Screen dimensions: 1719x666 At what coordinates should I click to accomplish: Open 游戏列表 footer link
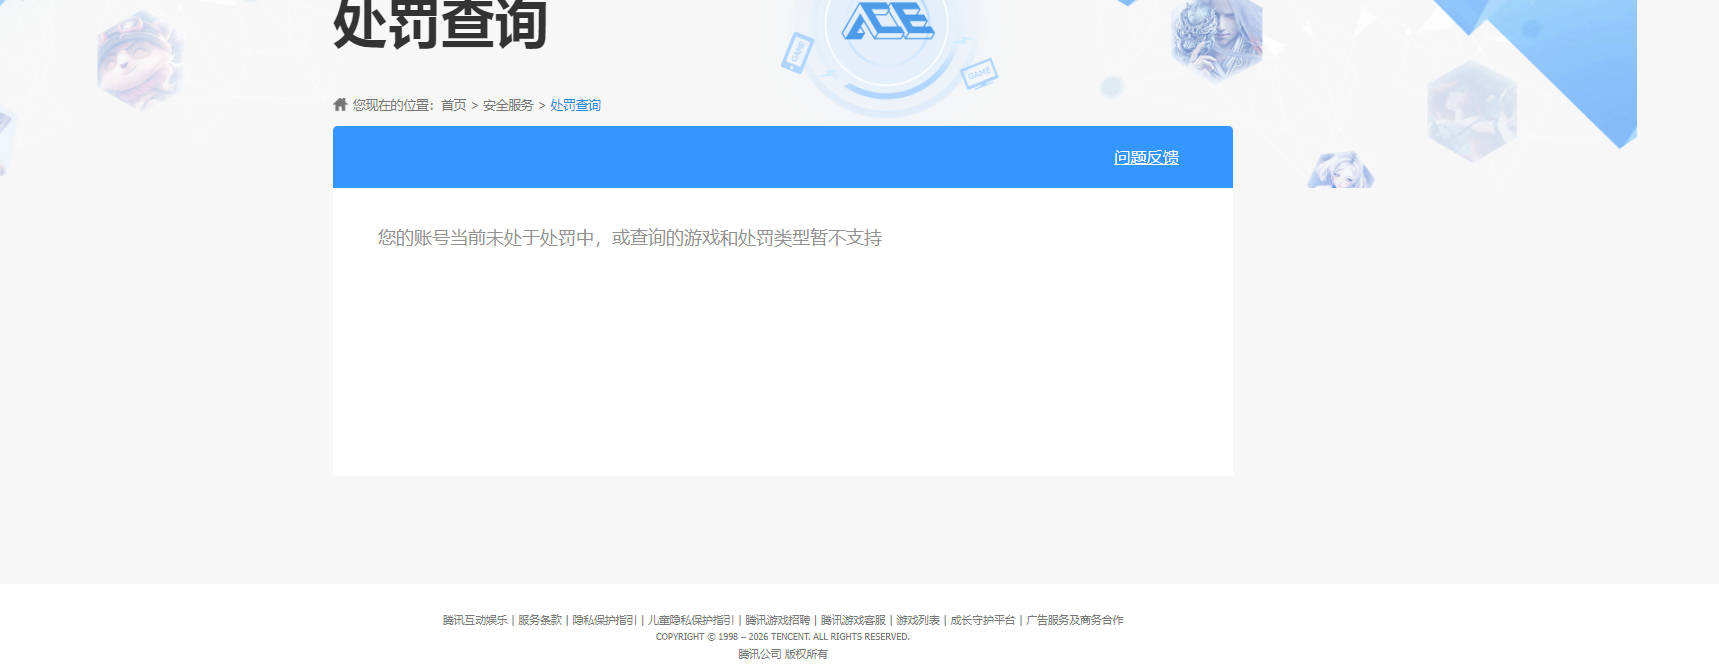(x=918, y=620)
